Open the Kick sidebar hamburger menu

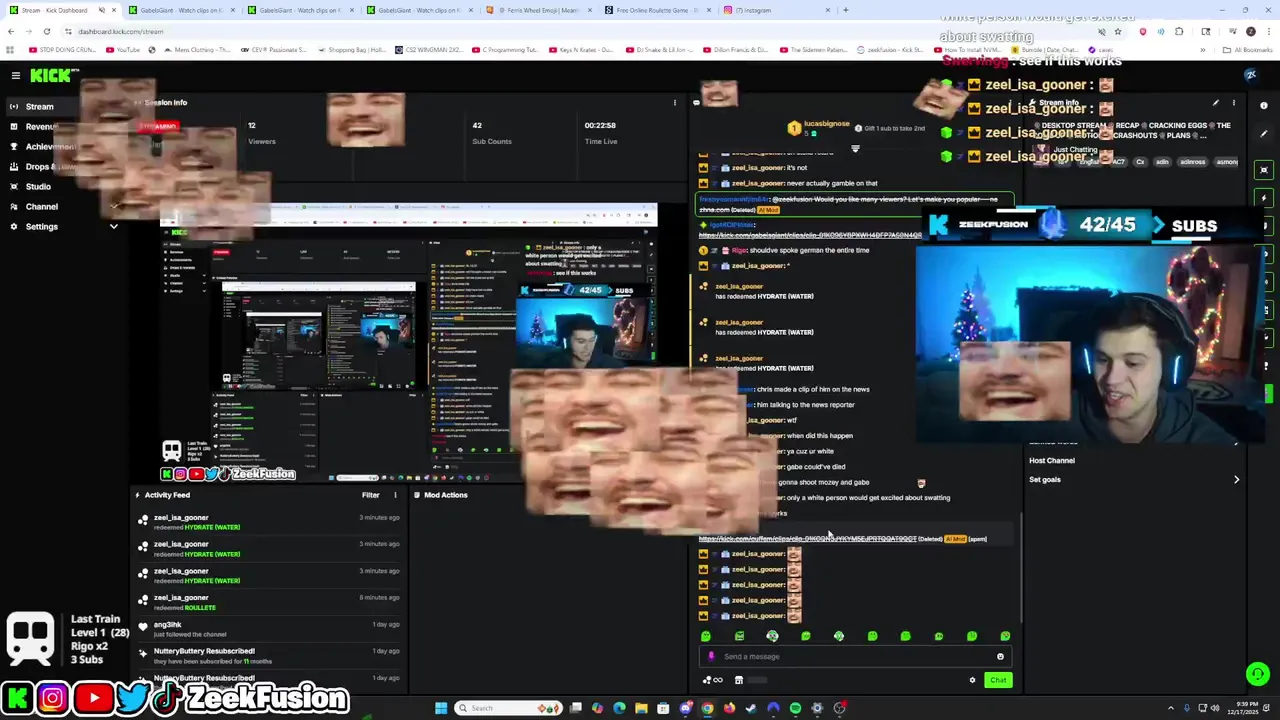(15, 75)
